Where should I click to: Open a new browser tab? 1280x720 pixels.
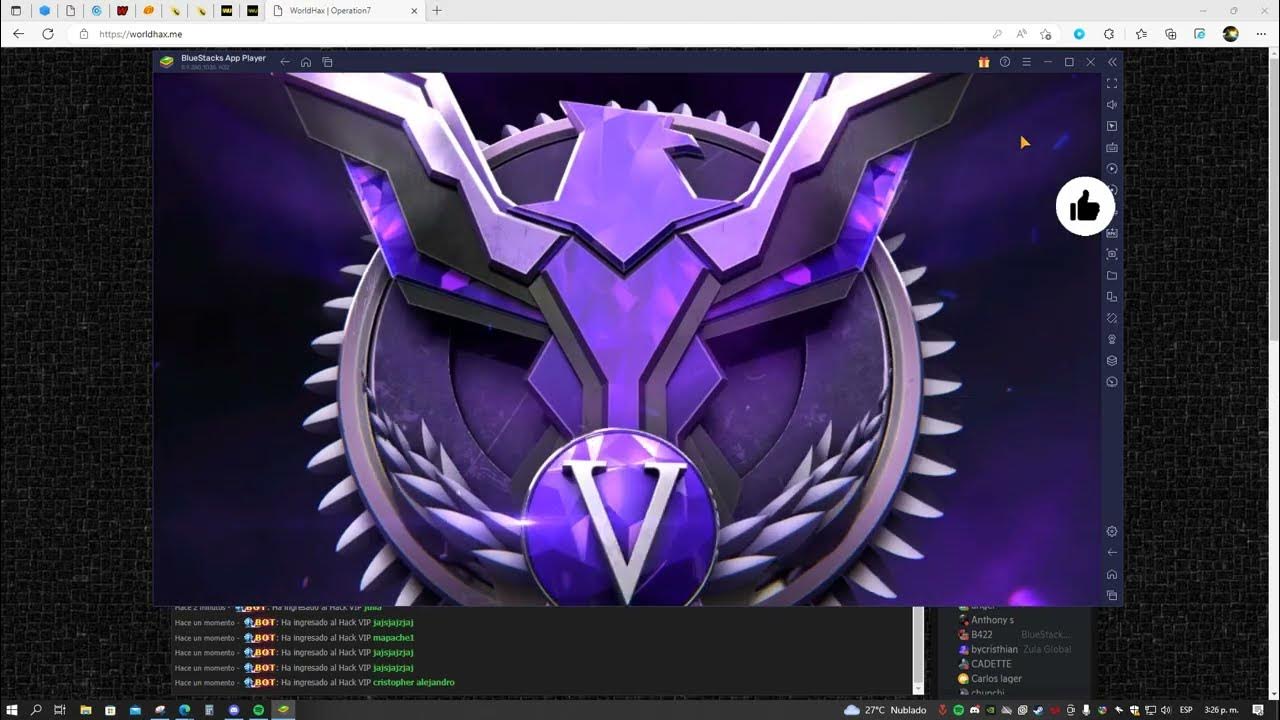(x=436, y=11)
